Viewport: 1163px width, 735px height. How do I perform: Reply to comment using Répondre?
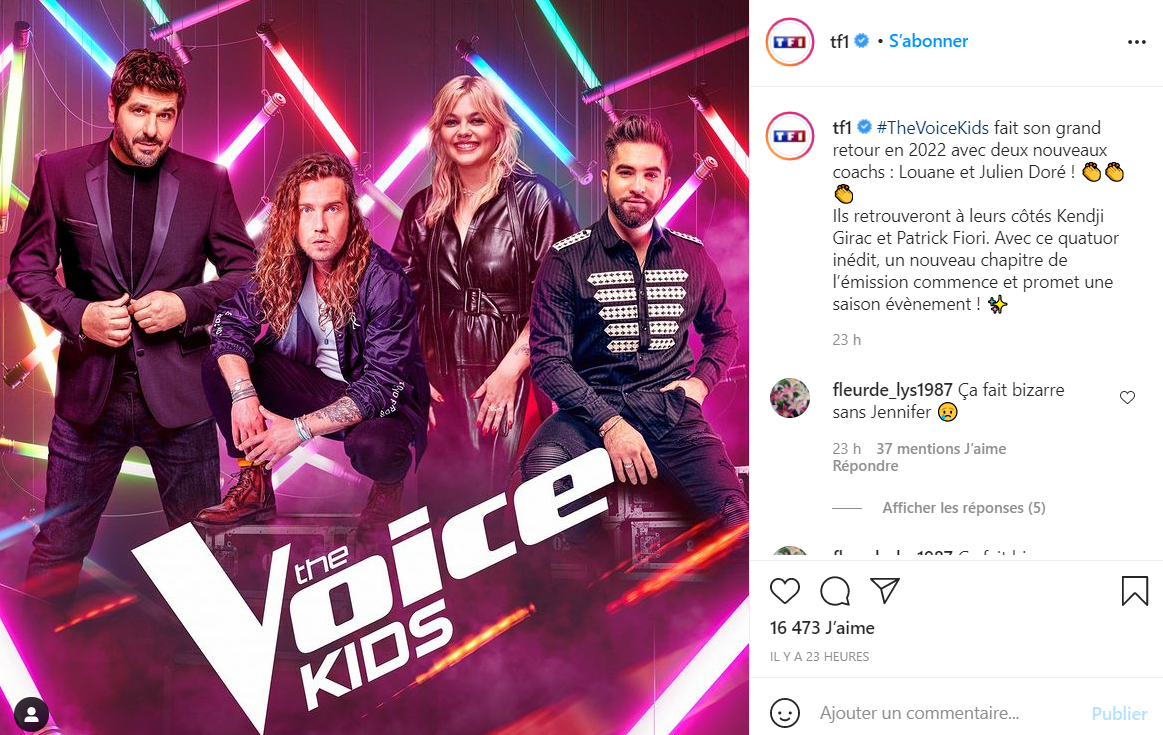click(x=865, y=466)
